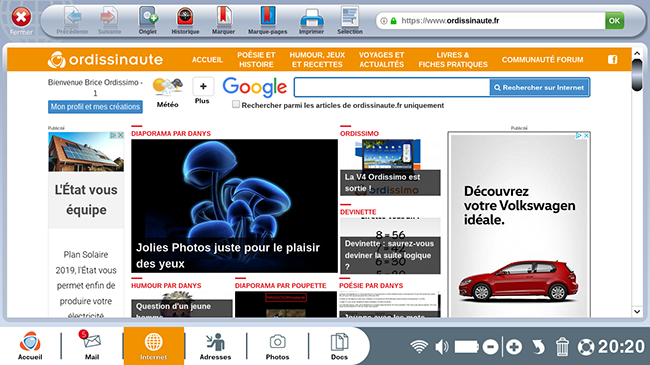The height and width of the screenshot is (365, 650).
Task: Zoom in with the plus icon
Action: 514,347
